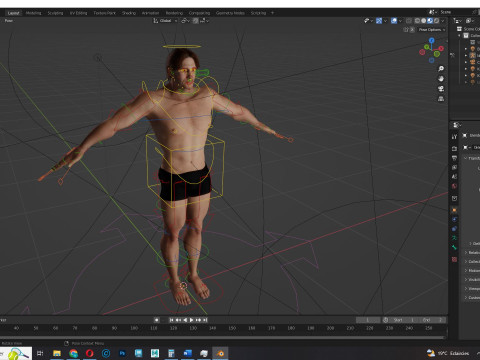Open the snapping options dropdown
This screenshot has width=480, height=360.
pos(204,21)
